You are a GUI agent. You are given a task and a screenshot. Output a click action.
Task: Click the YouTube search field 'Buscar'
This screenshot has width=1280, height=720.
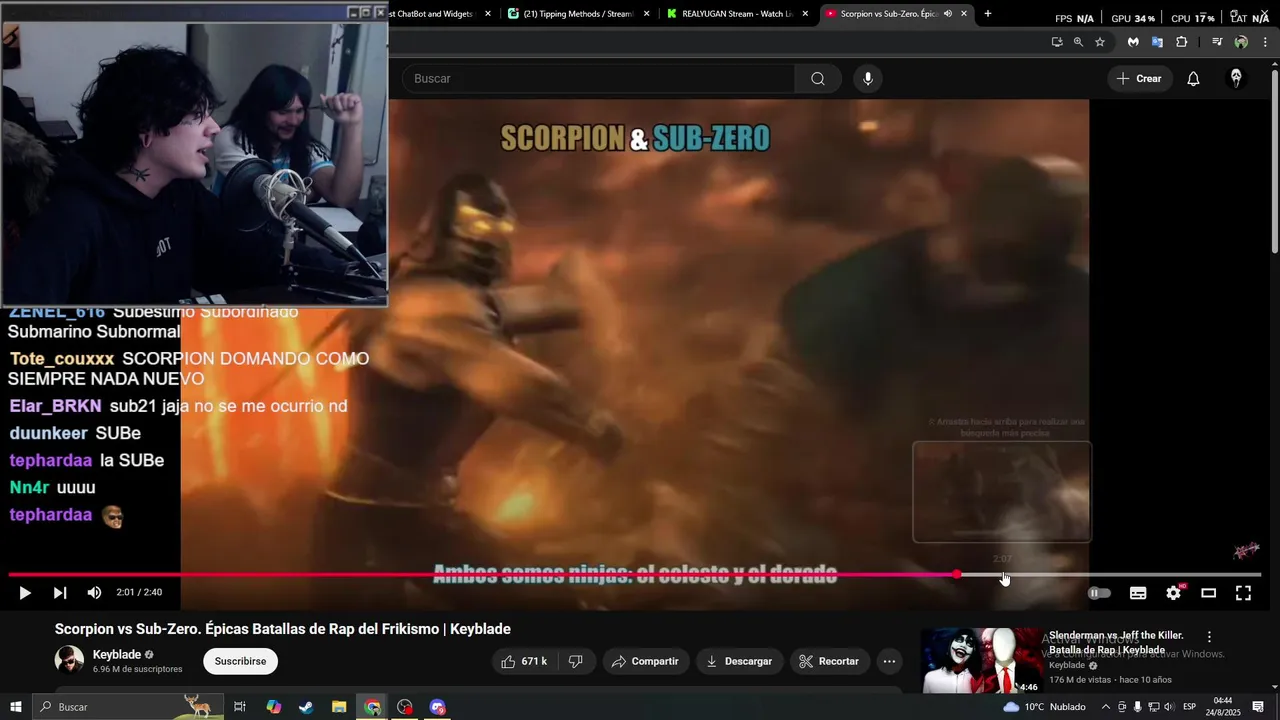(x=598, y=78)
